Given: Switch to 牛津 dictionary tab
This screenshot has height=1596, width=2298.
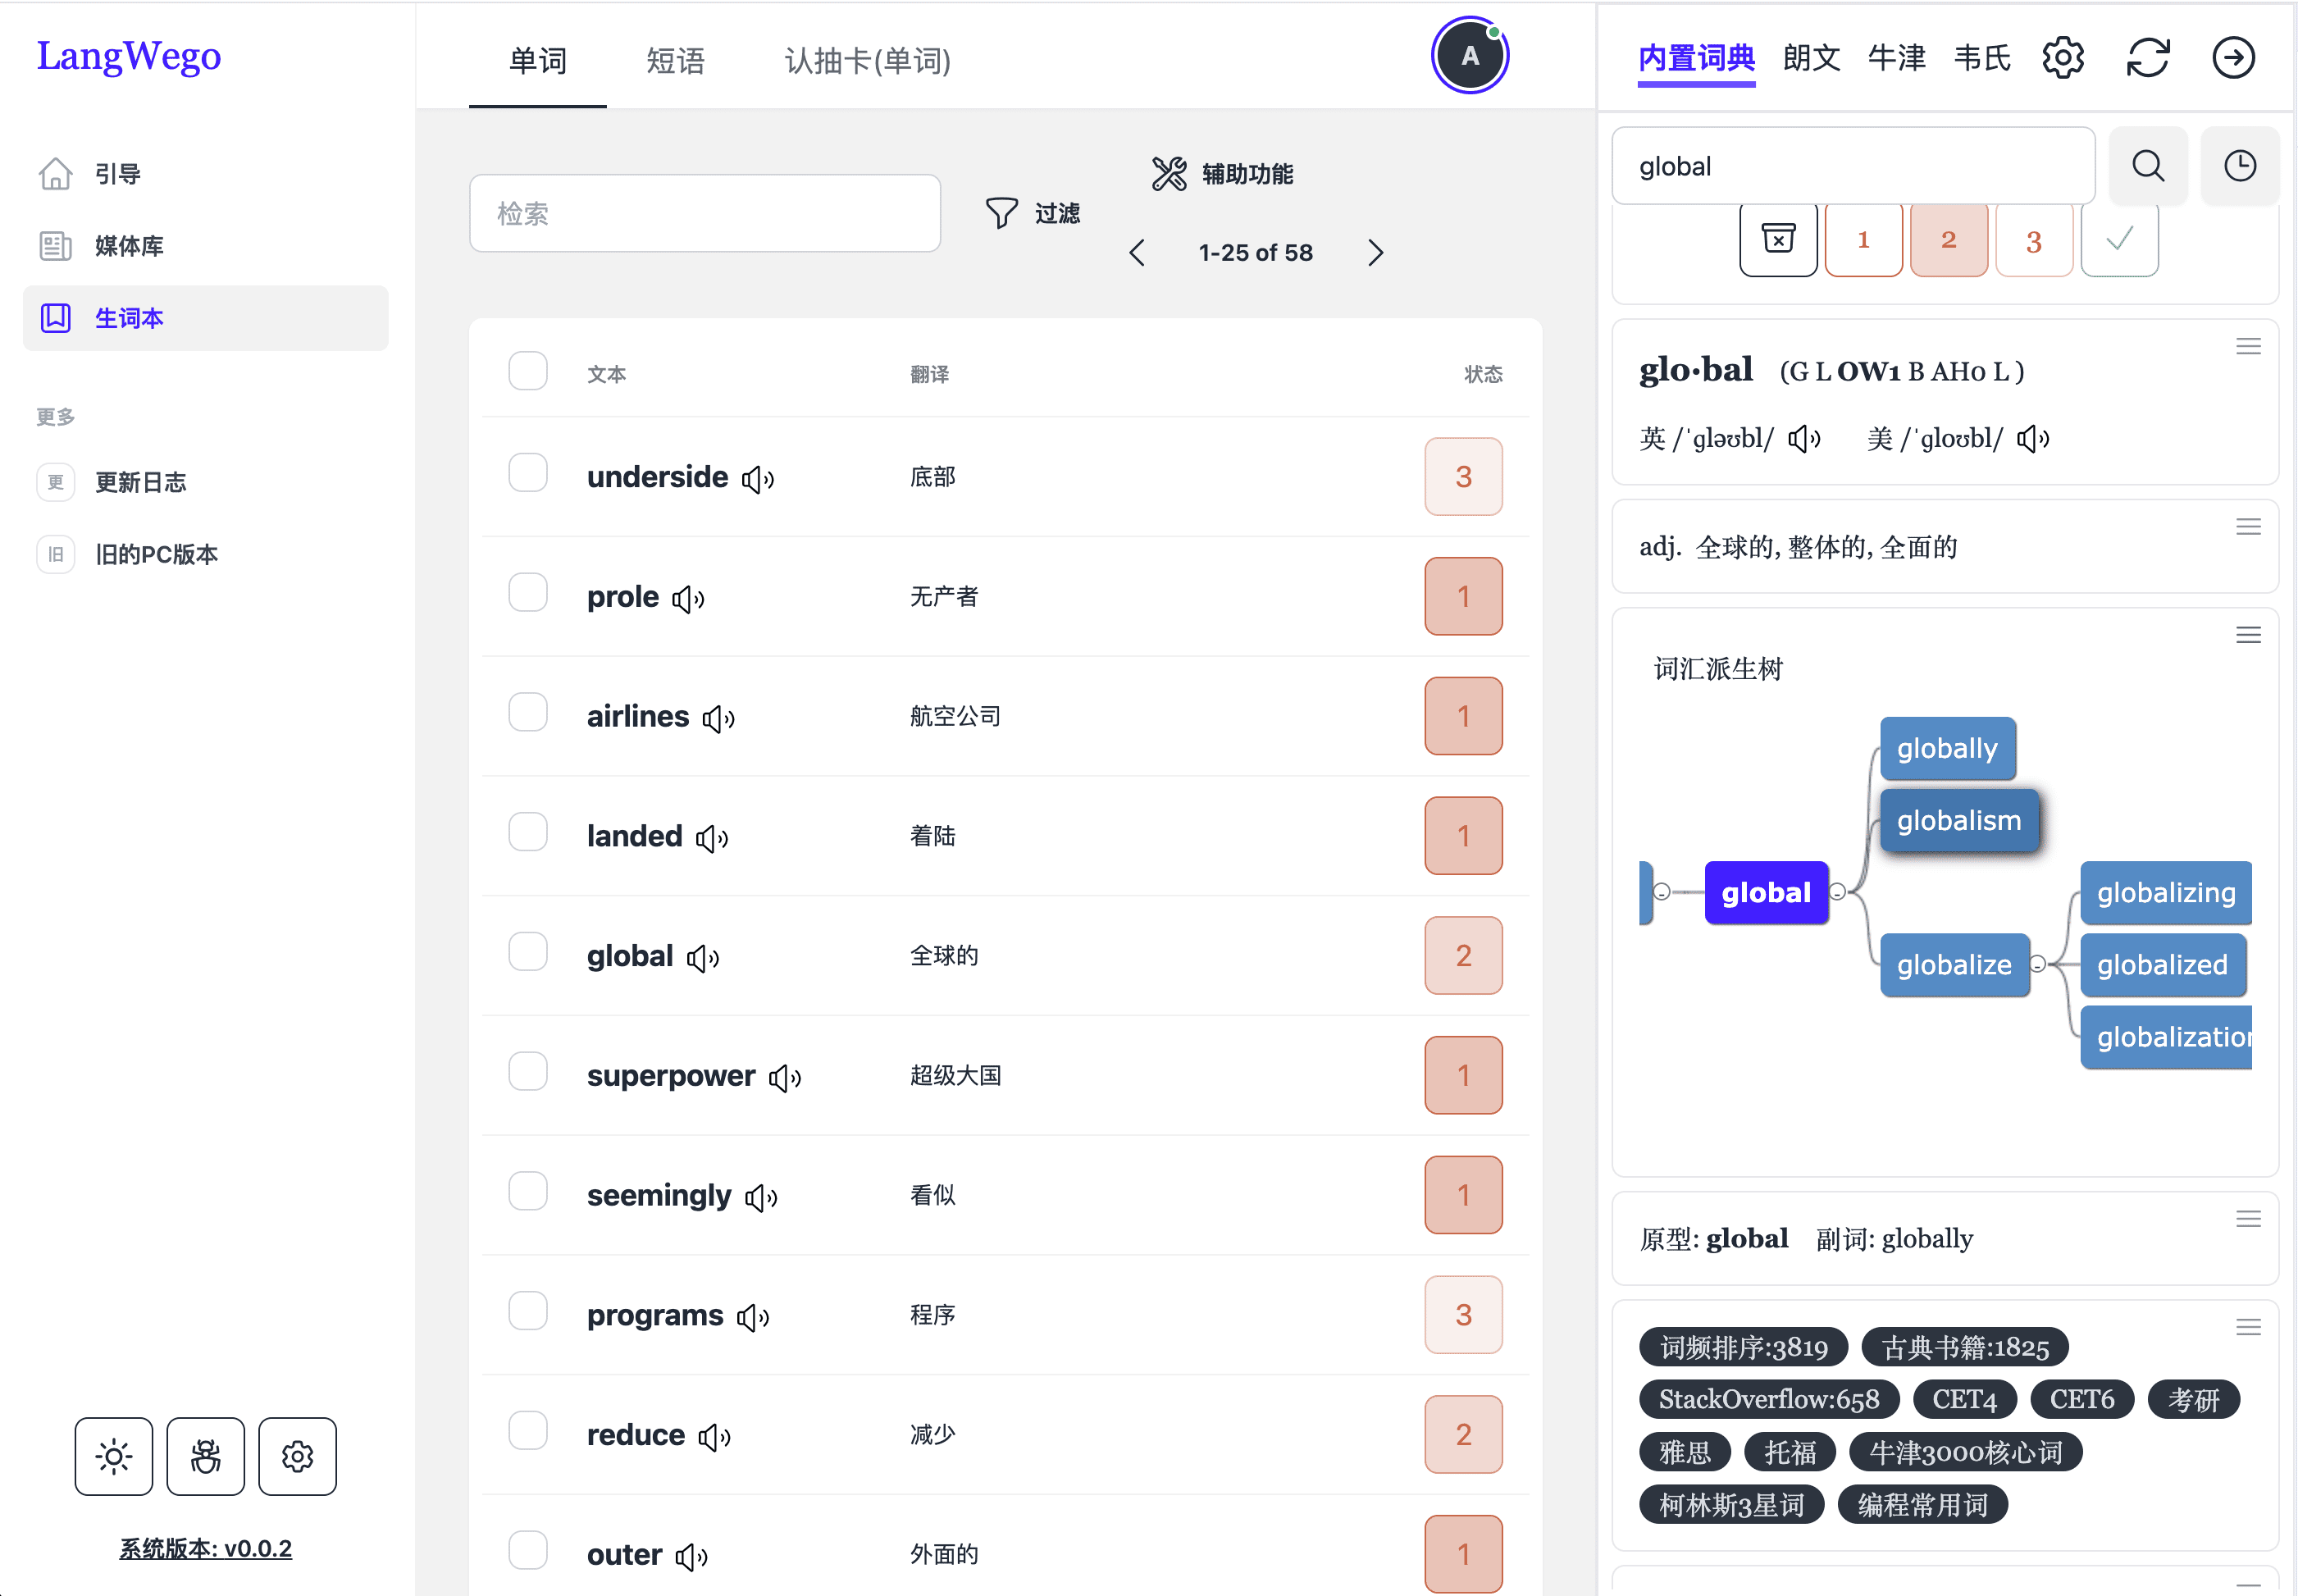Looking at the screenshot, I should pos(1896,58).
